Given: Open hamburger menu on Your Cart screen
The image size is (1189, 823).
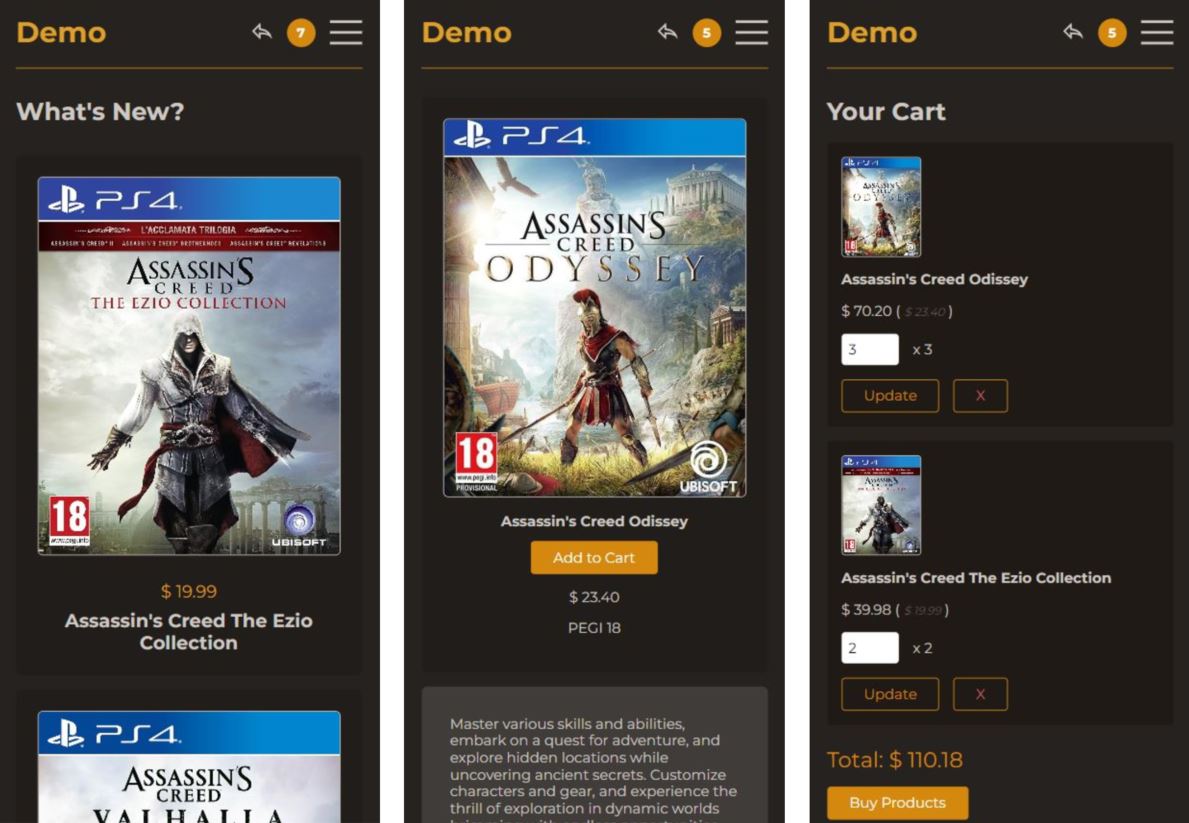Looking at the screenshot, I should pyautogui.click(x=1157, y=33).
